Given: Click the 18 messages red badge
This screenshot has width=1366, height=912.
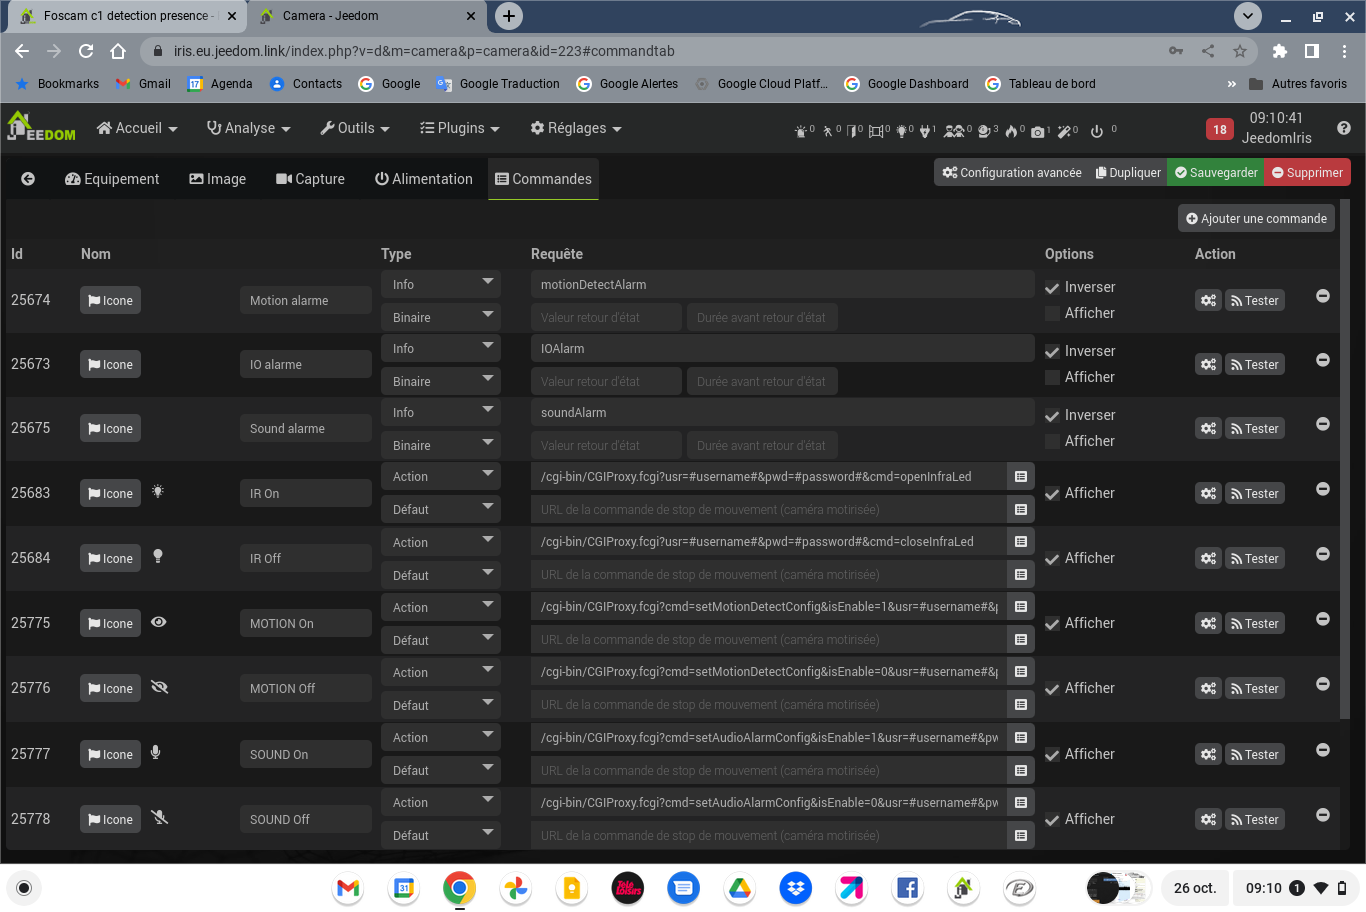Looking at the screenshot, I should 1220,129.
